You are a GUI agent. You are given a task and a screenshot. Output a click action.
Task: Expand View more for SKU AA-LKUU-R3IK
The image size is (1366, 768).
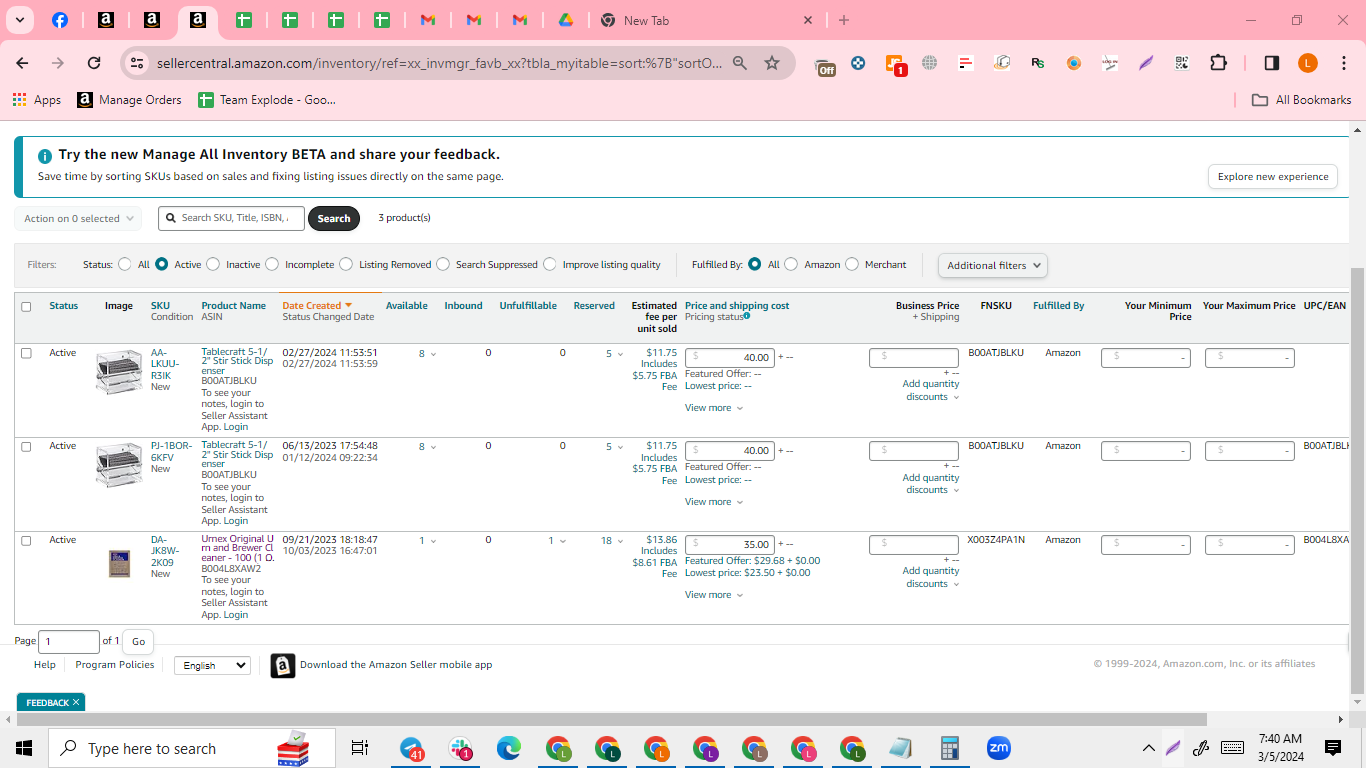tap(714, 408)
